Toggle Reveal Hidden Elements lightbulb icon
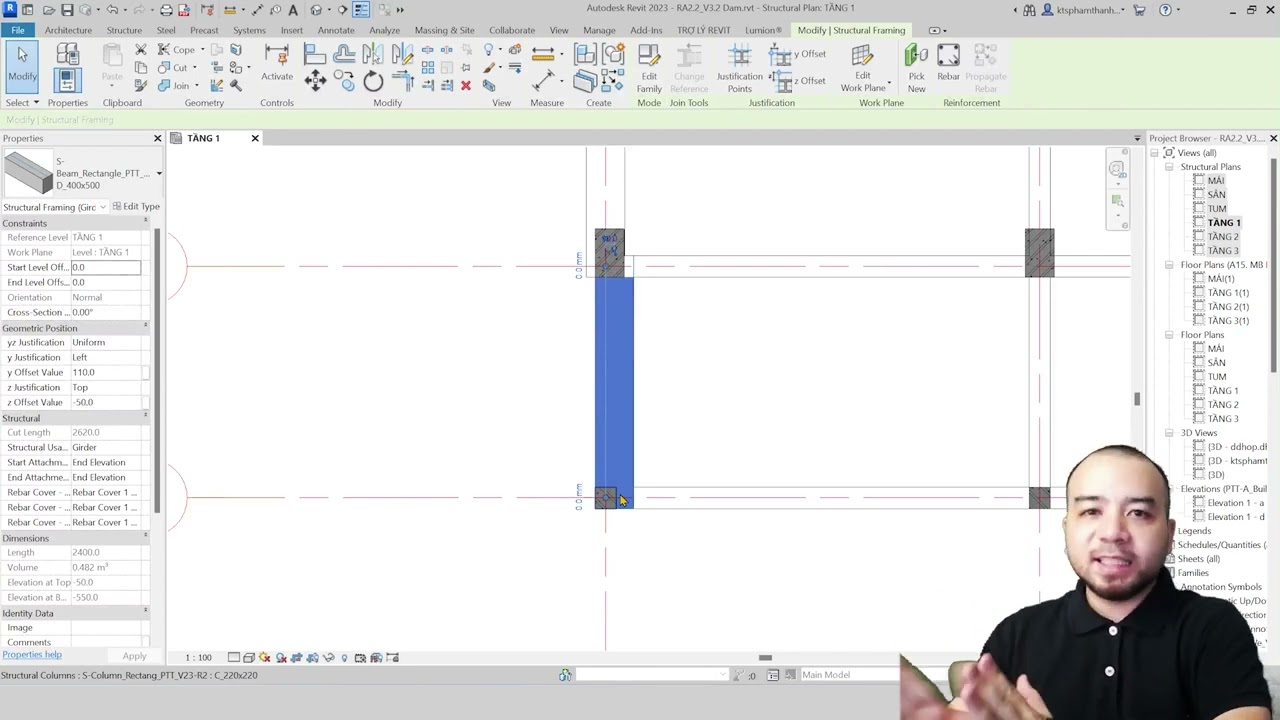The width and height of the screenshot is (1280, 720). pos(344,658)
